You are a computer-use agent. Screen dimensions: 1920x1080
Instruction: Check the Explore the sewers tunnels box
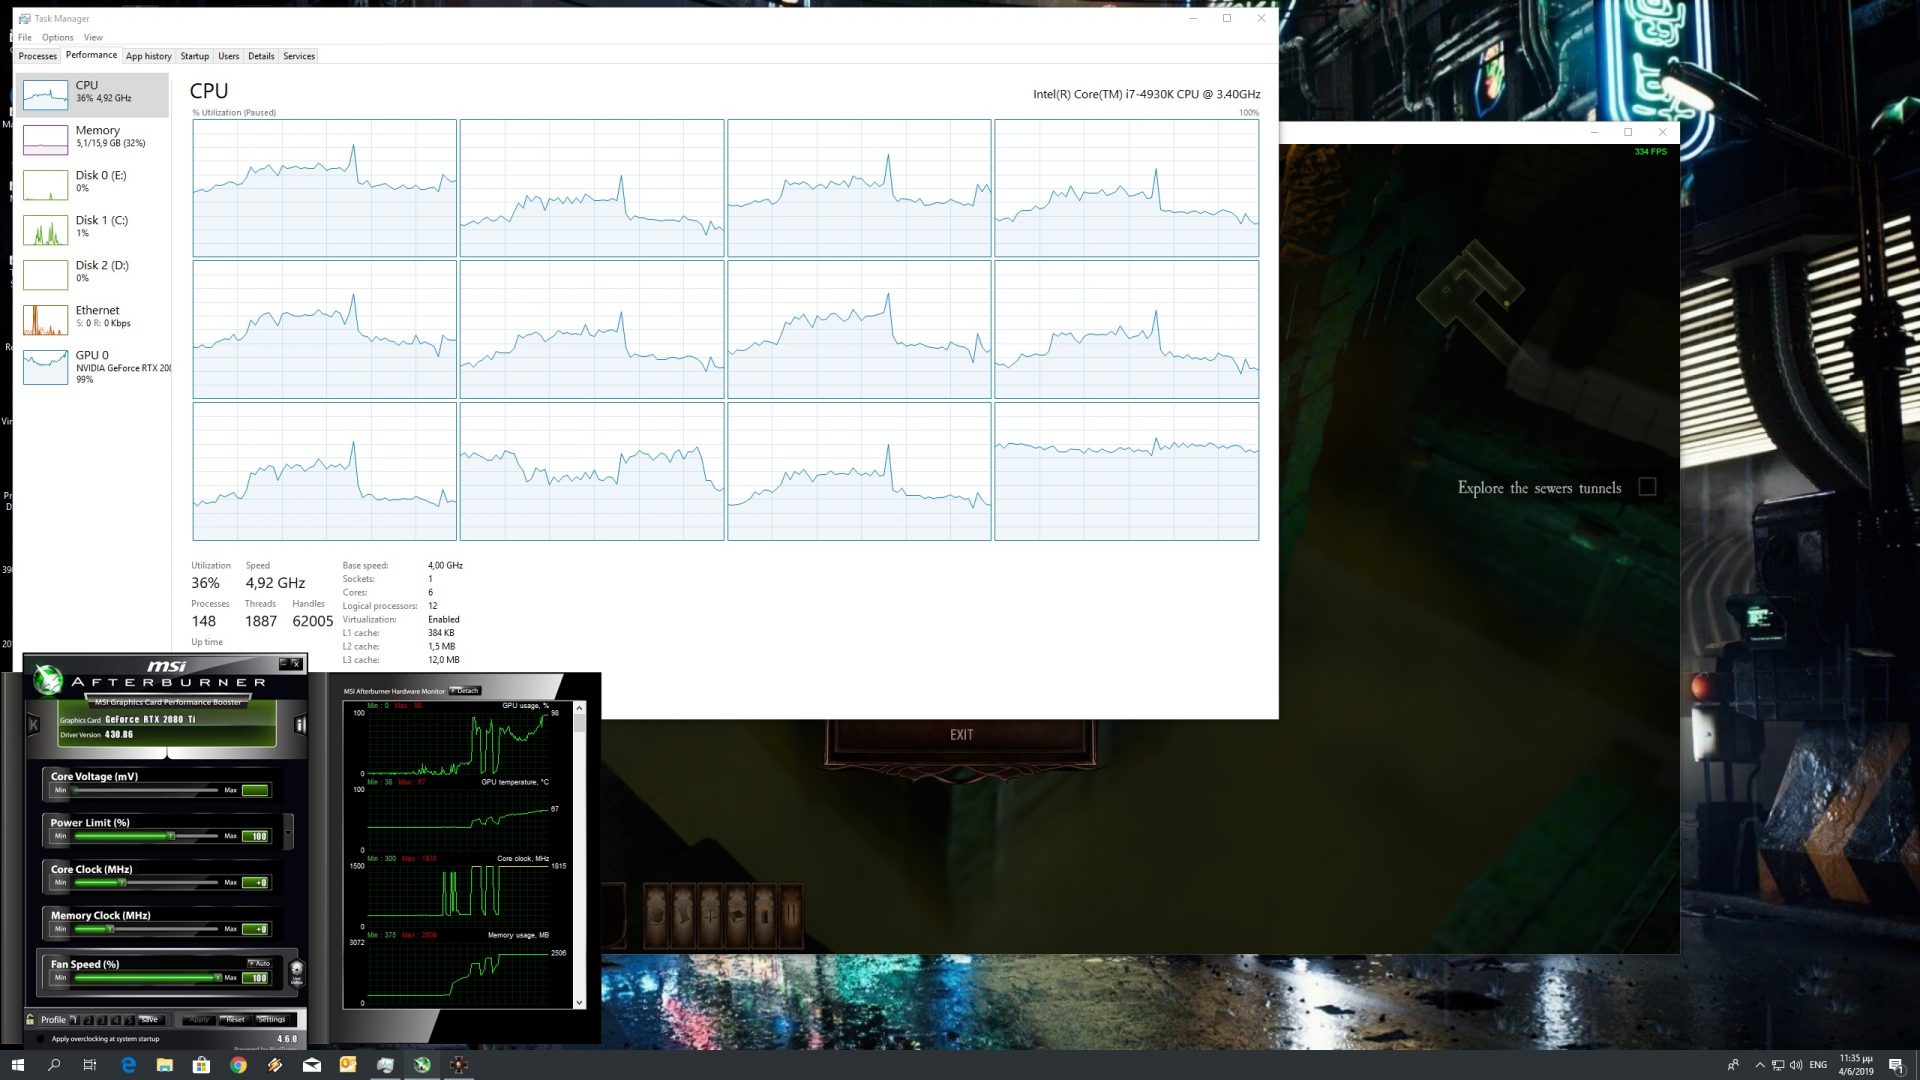tap(1647, 487)
